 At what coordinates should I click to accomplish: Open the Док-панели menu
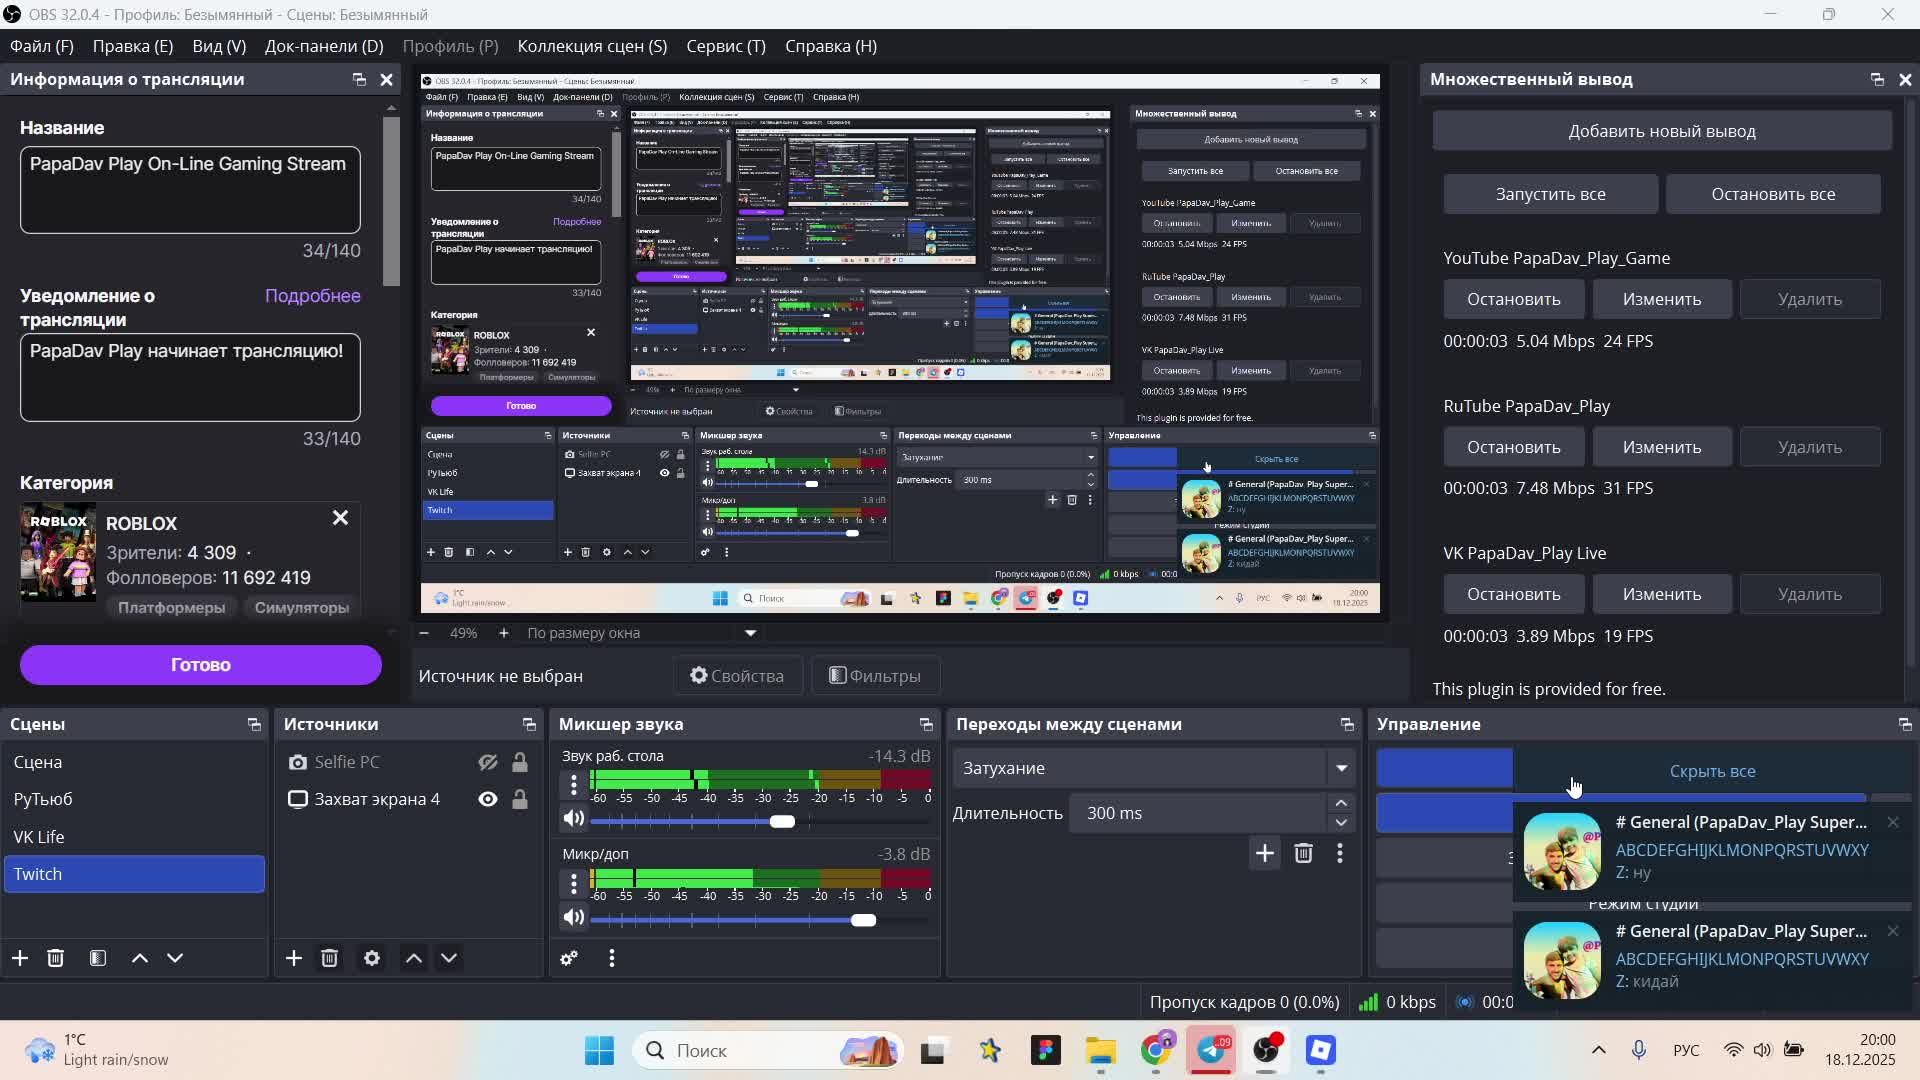pos(323,46)
